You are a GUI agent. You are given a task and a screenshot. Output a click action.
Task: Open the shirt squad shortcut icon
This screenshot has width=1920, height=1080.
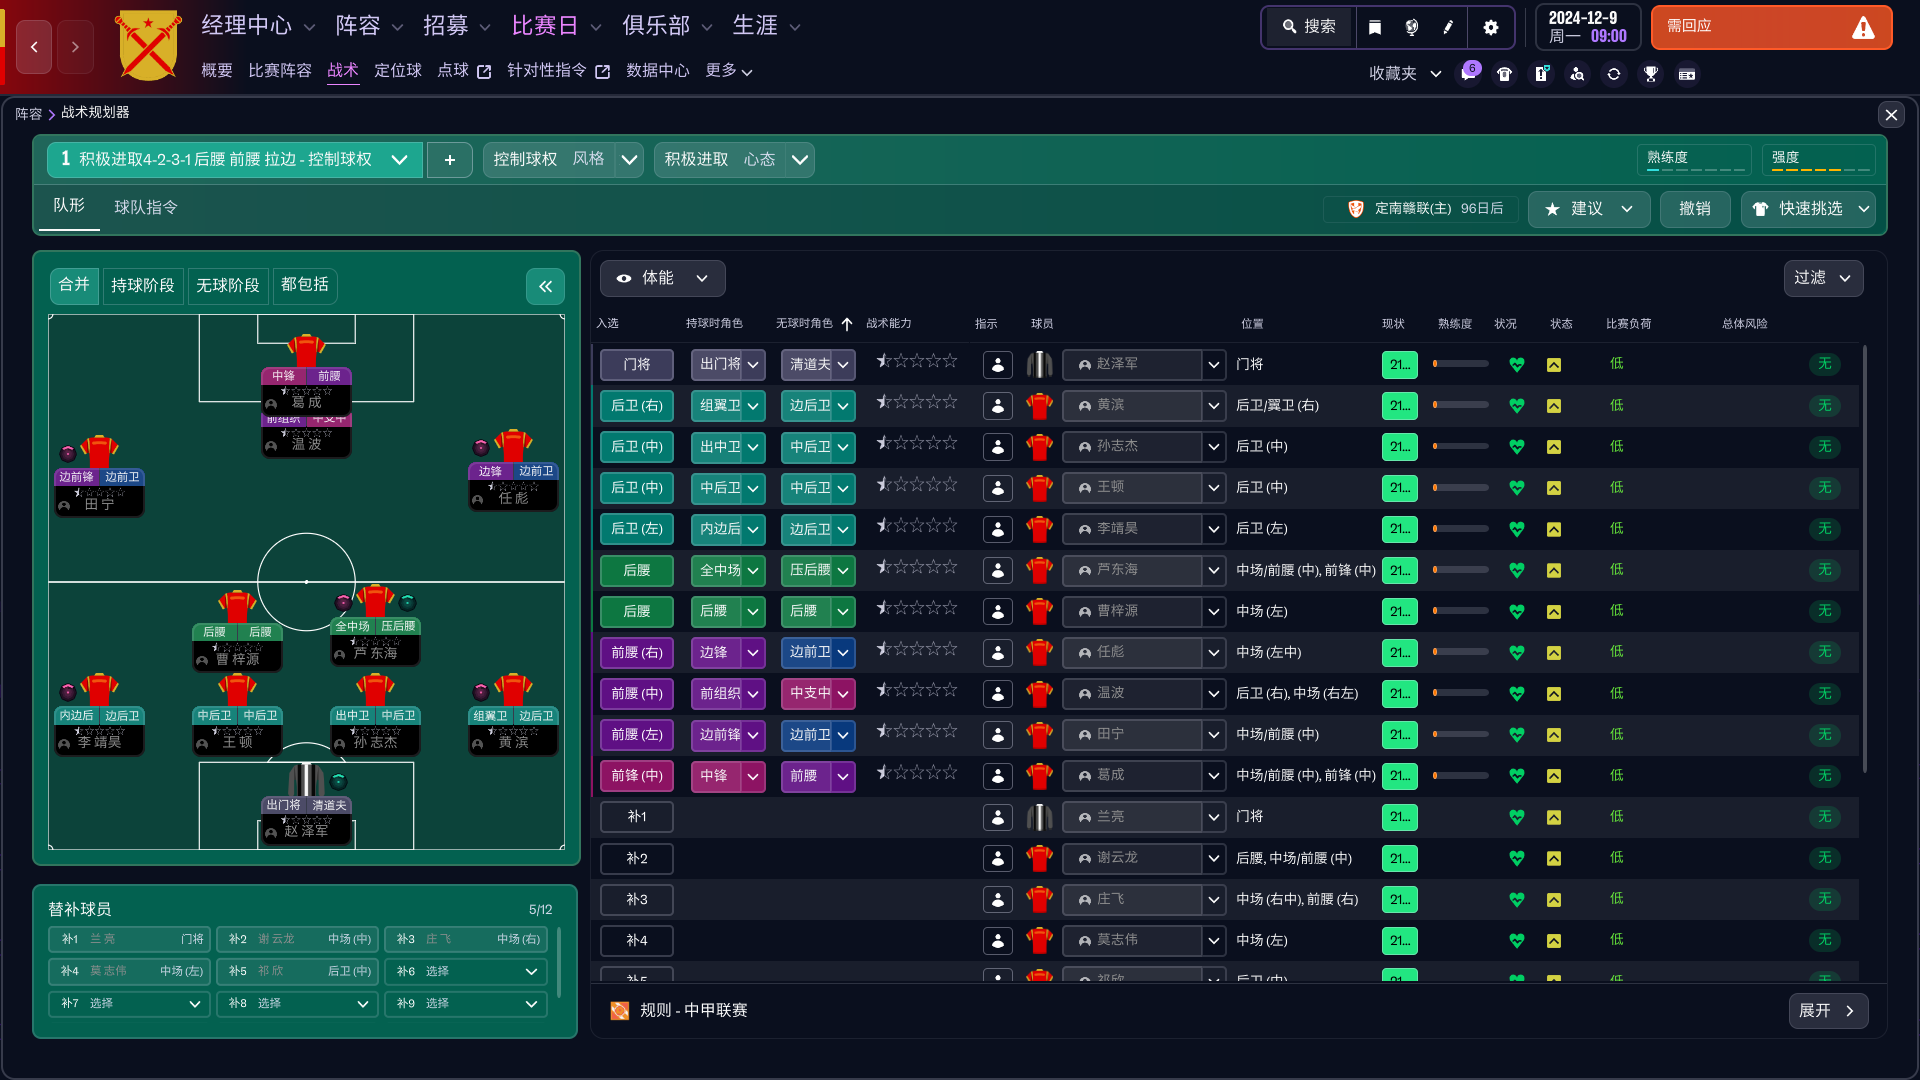click(x=1504, y=74)
